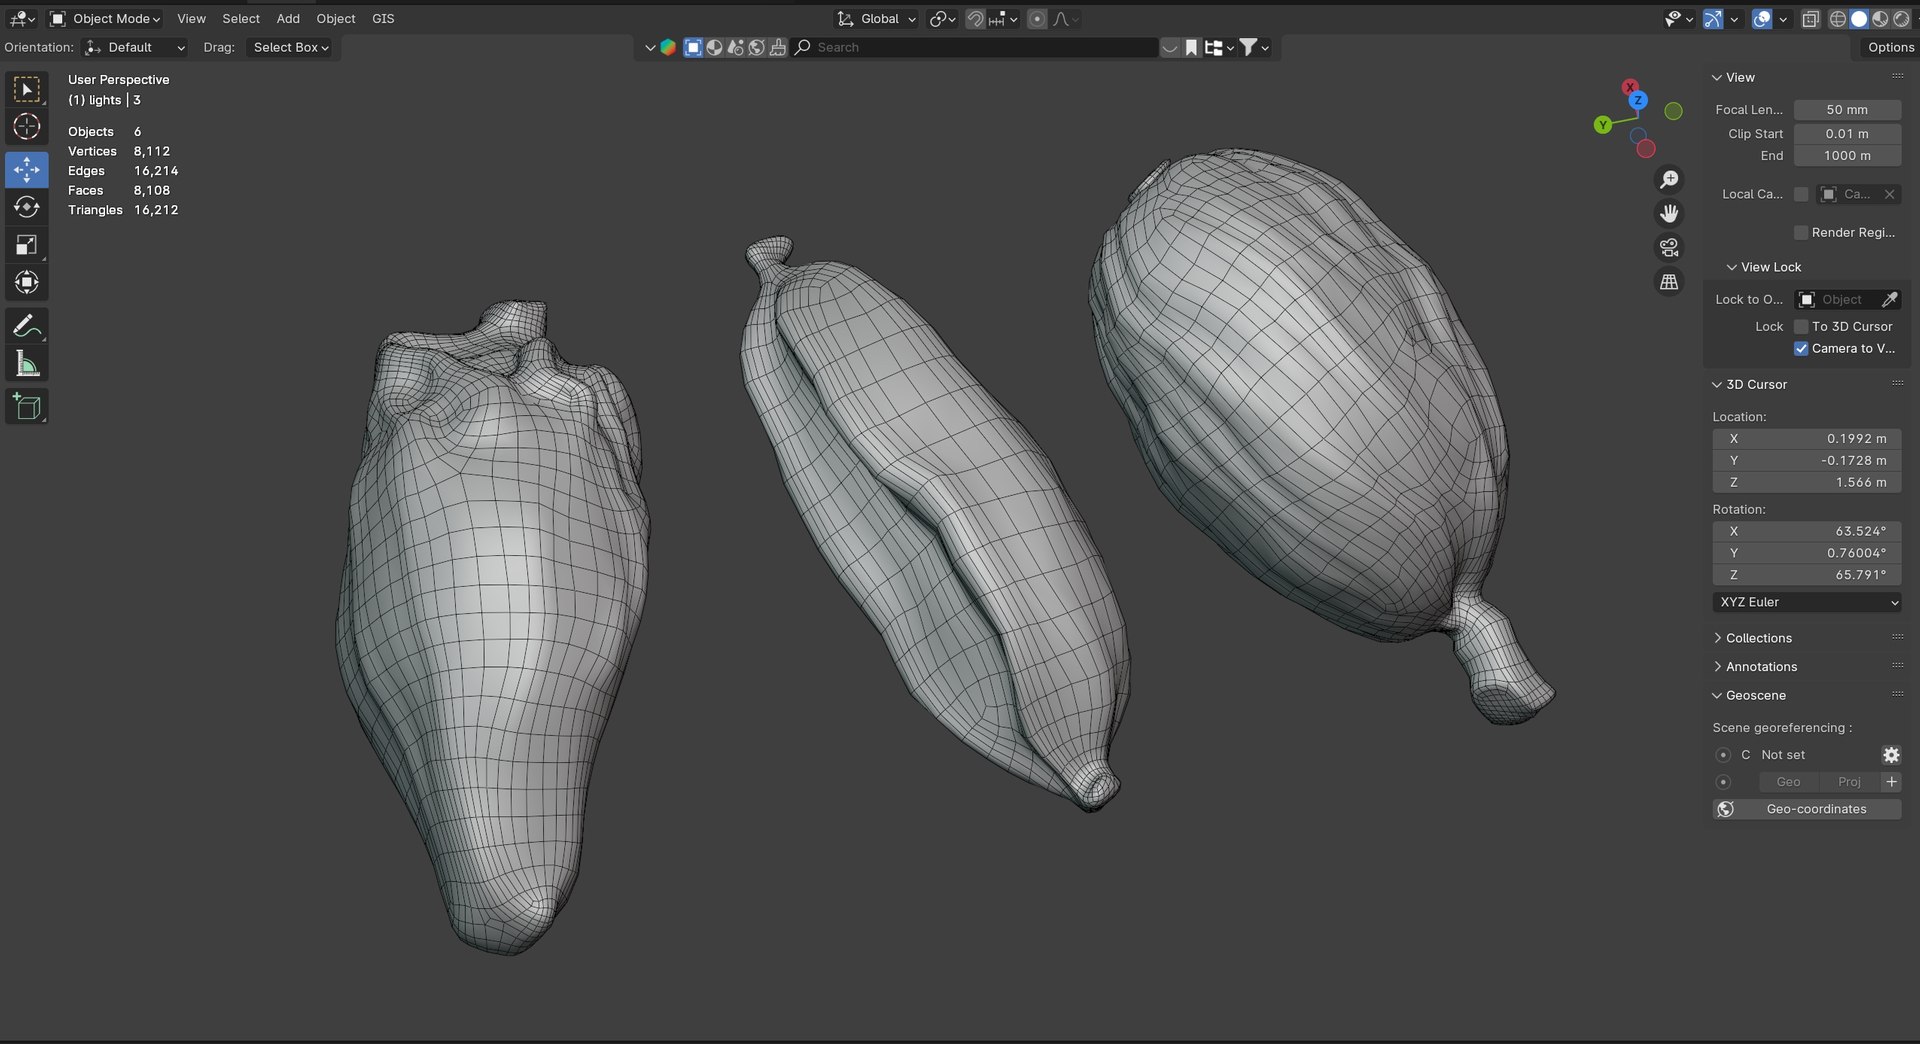The width and height of the screenshot is (1920, 1044).
Task: Activate the Scale tool
Action: coord(27,245)
